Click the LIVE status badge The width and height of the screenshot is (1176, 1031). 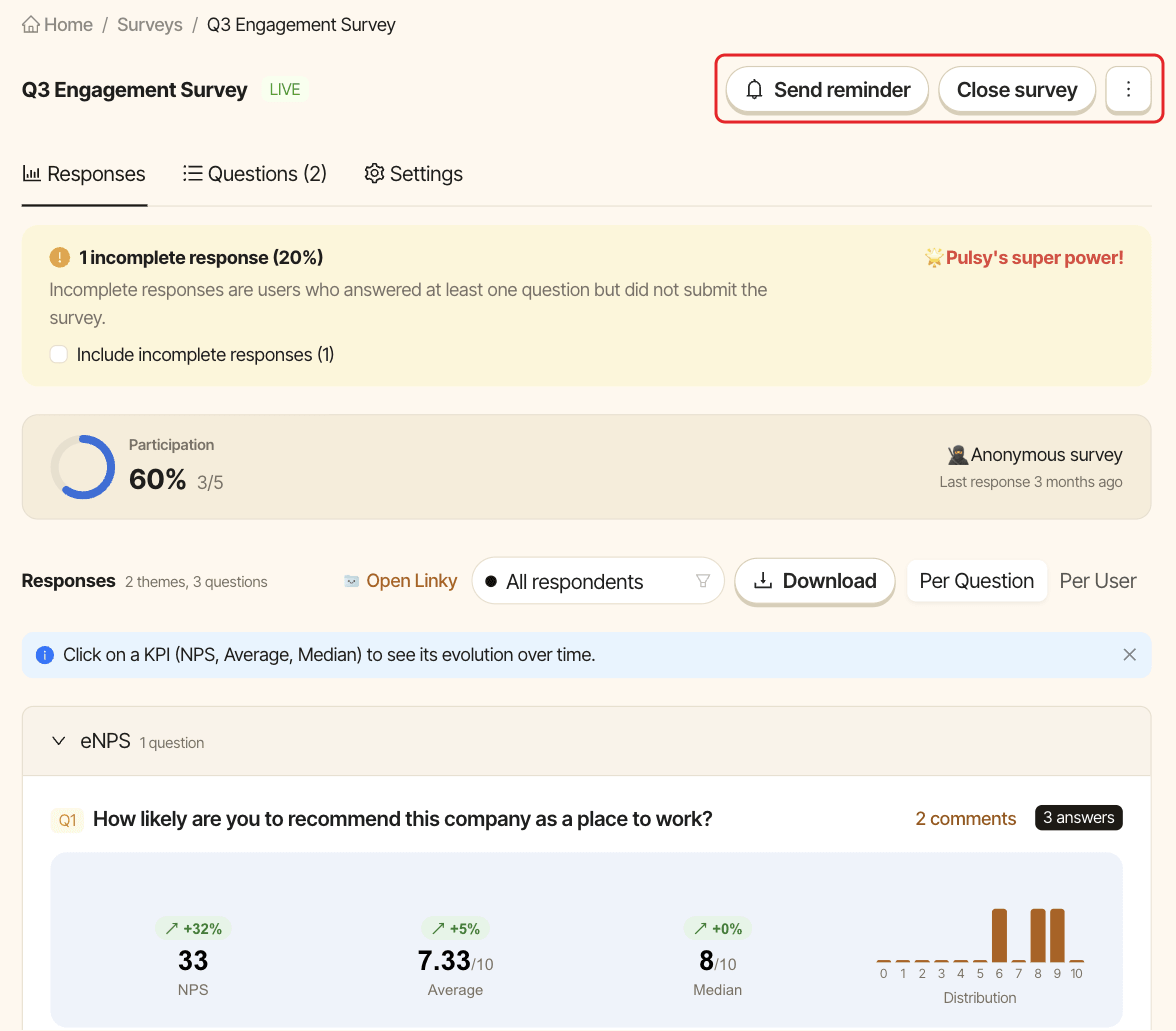[x=285, y=90]
